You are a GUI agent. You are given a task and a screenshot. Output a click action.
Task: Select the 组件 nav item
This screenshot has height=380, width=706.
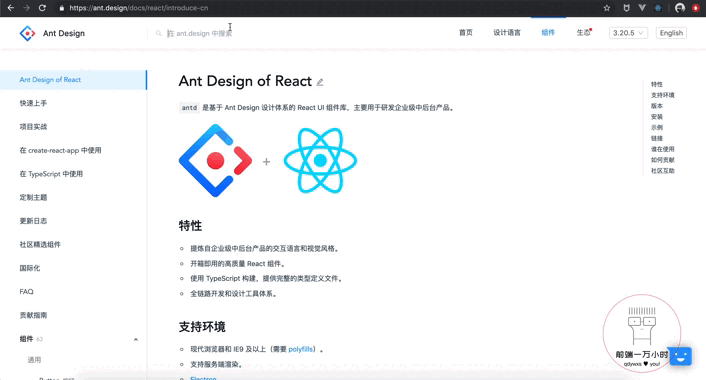tap(548, 32)
